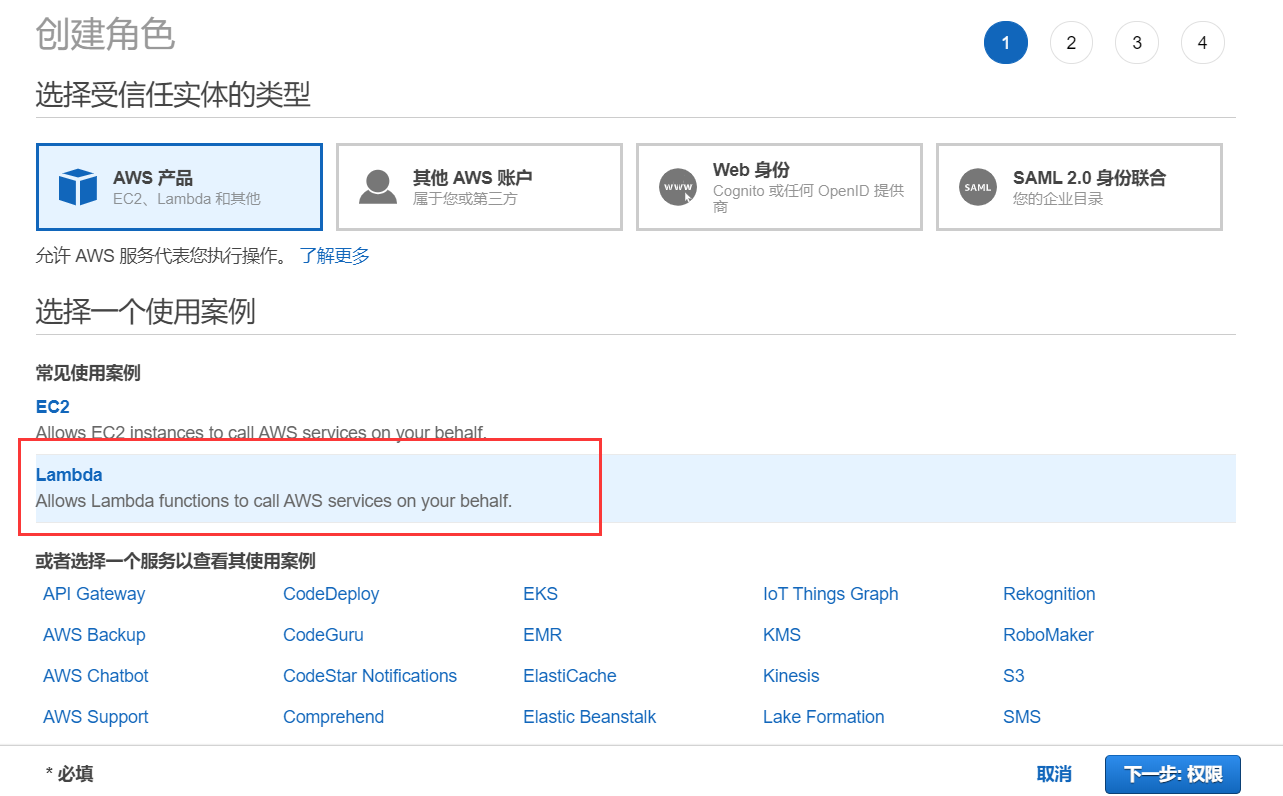Screen dimensions: 1283x796
Task: Click the 选择受信任实体的类型 heading
Action: coord(173,95)
